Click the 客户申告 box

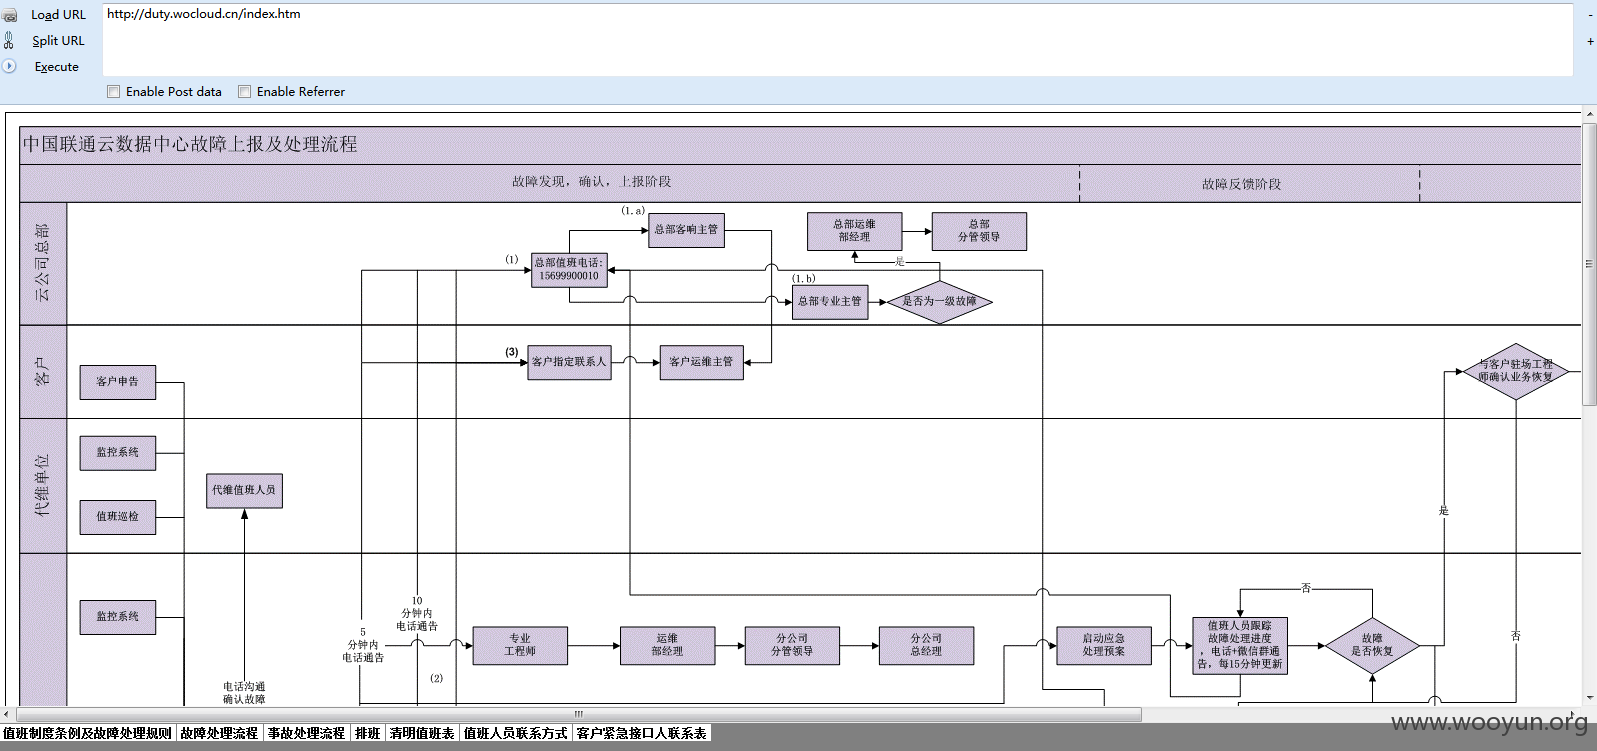pyautogui.click(x=118, y=382)
